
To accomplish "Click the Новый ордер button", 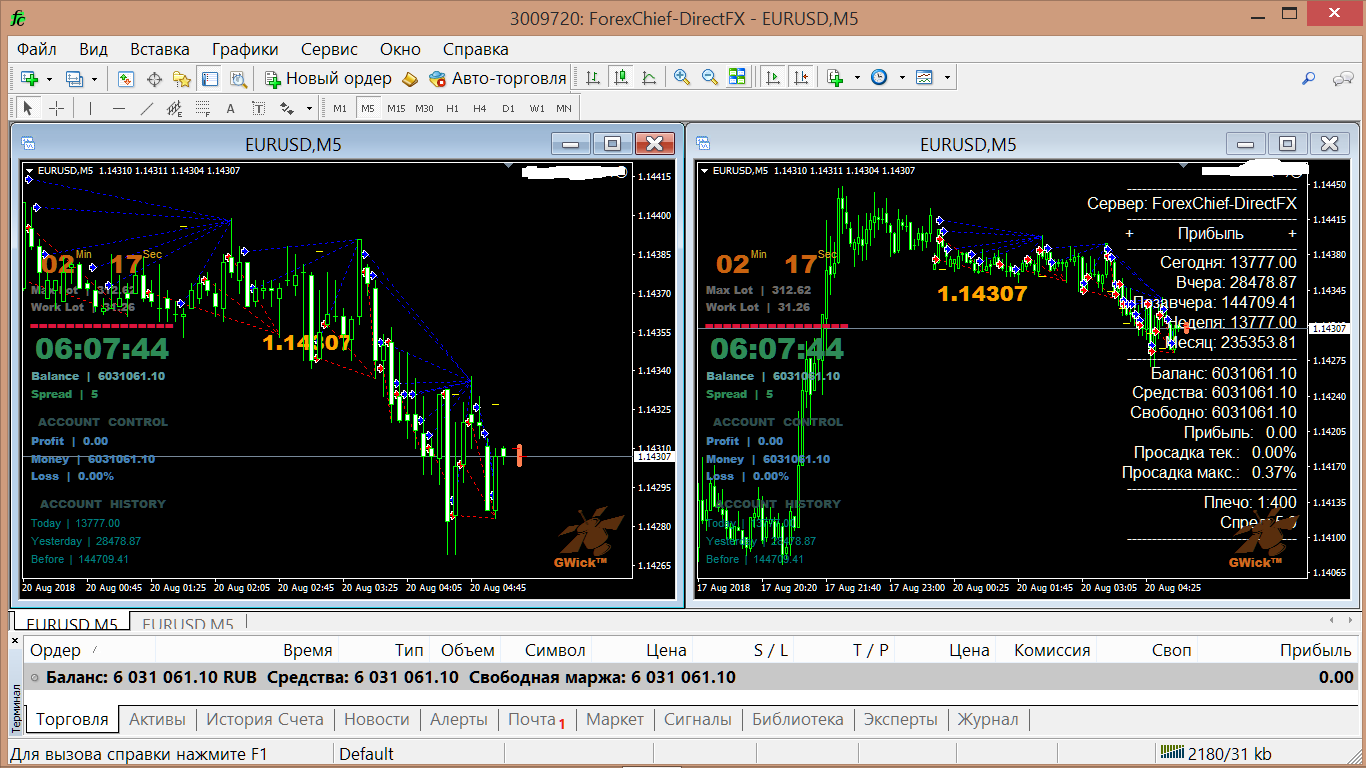I will point(328,78).
